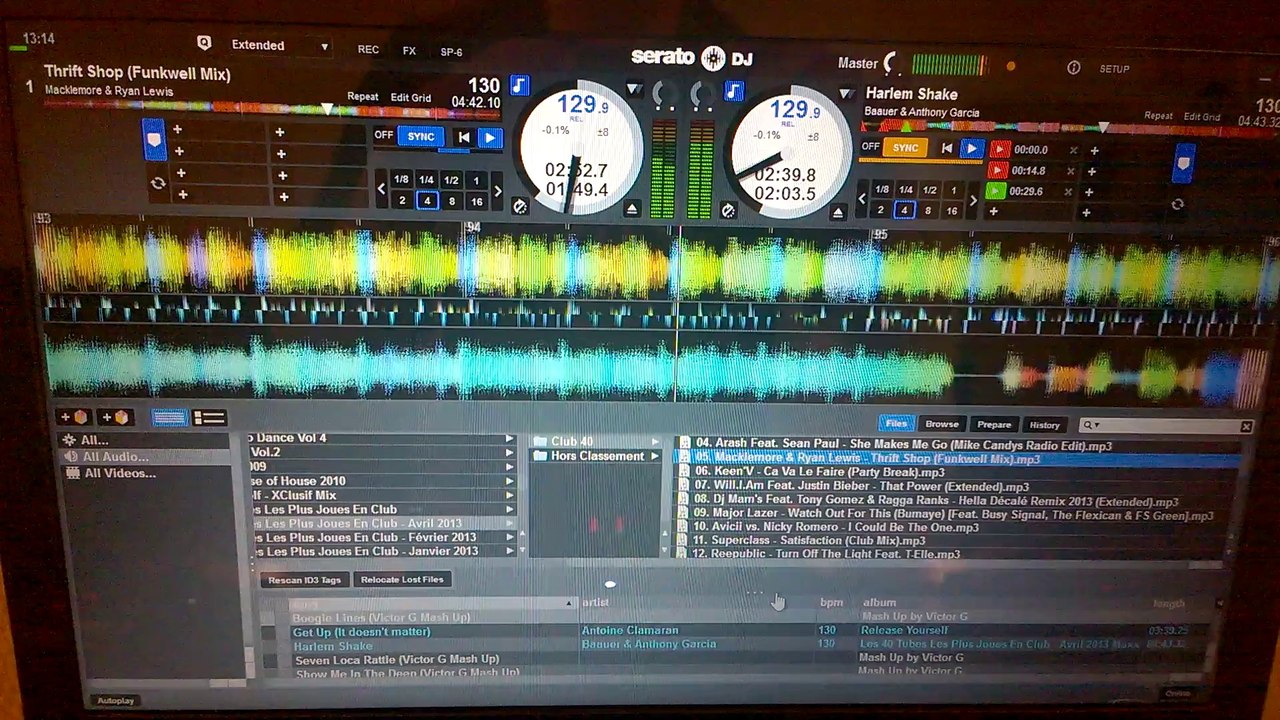Jump to start on left deck
Screen dimensions: 1280x720
tap(464, 138)
